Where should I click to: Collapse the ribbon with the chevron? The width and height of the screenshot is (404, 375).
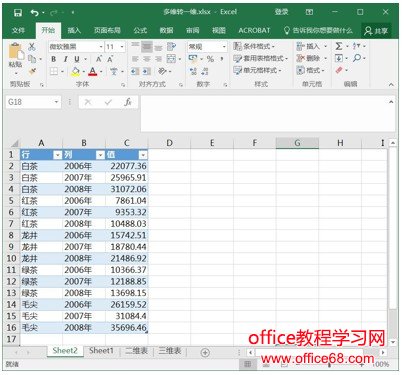coord(391,85)
